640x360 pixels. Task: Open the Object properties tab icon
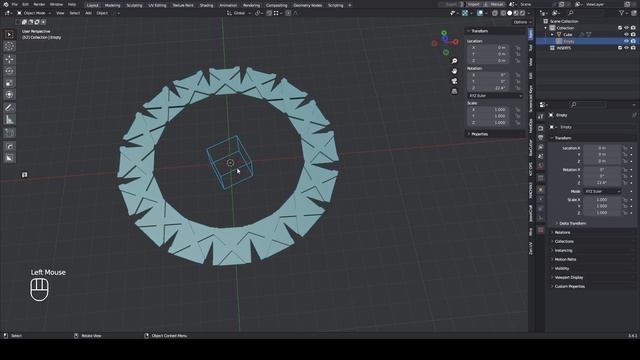pyautogui.click(x=541, y=190)
